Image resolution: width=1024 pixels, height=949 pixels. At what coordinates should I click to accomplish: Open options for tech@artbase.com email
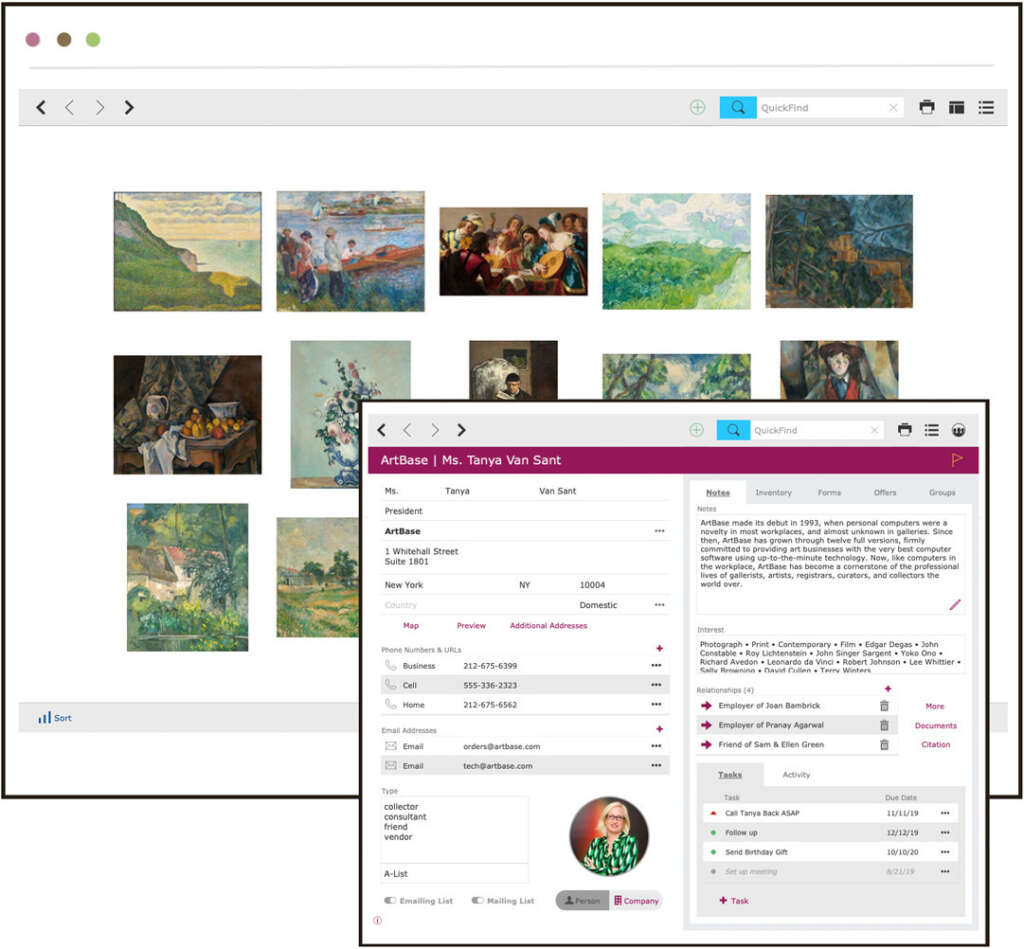656,765
